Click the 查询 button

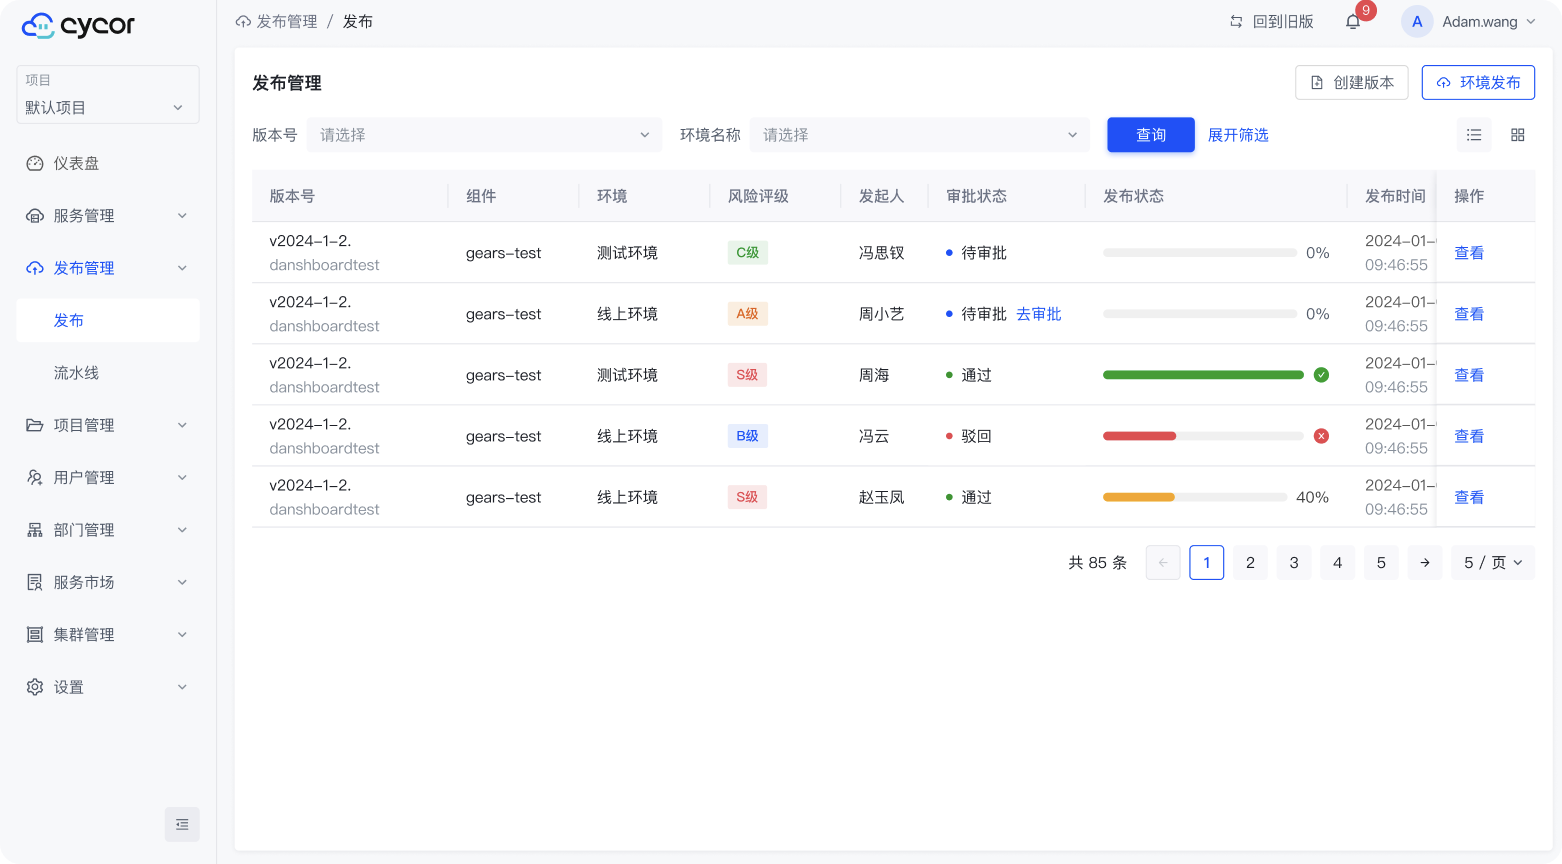pyautogui.click(x=1150, y=135)
